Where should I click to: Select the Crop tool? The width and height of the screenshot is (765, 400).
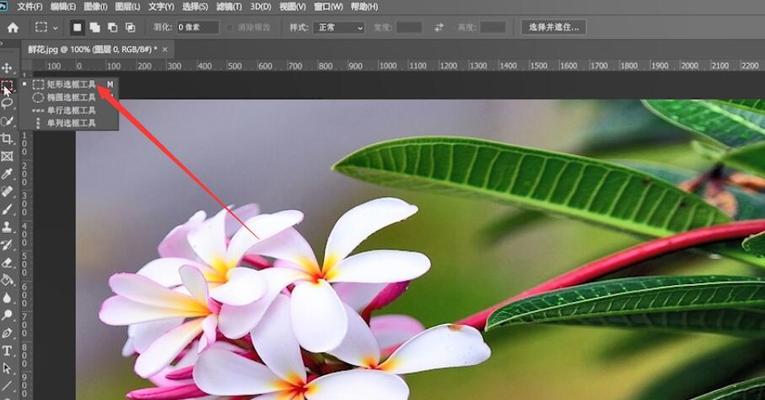[7, 139]
